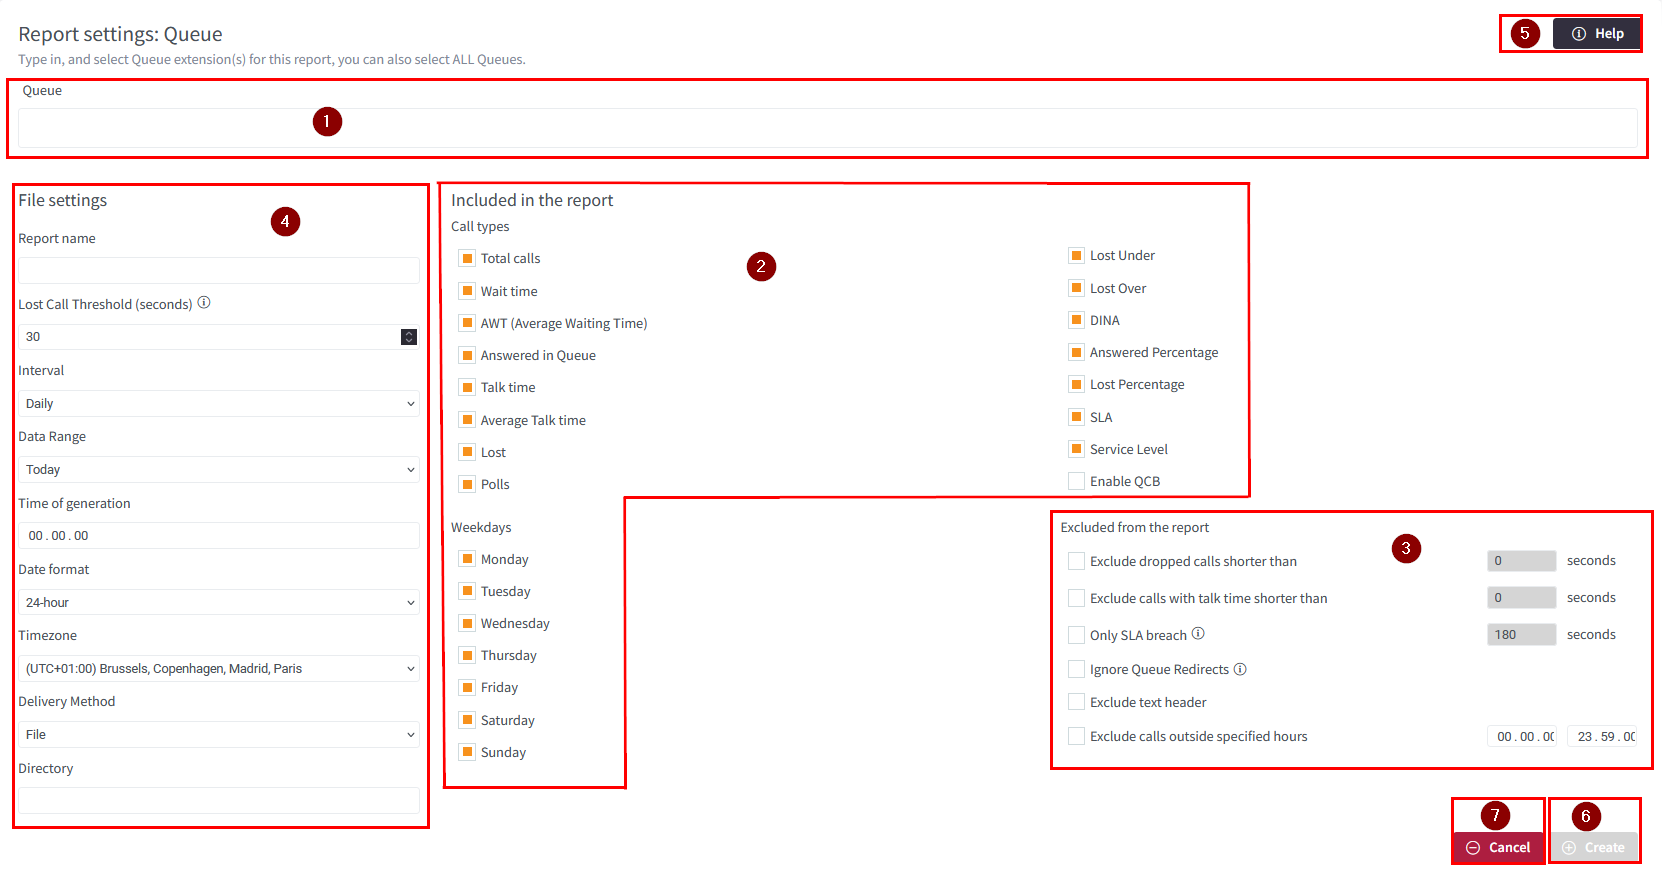The image size is (1662, 879).
Task: Click info icon beside Only SLA breach
Action: tap(1198, 634)
